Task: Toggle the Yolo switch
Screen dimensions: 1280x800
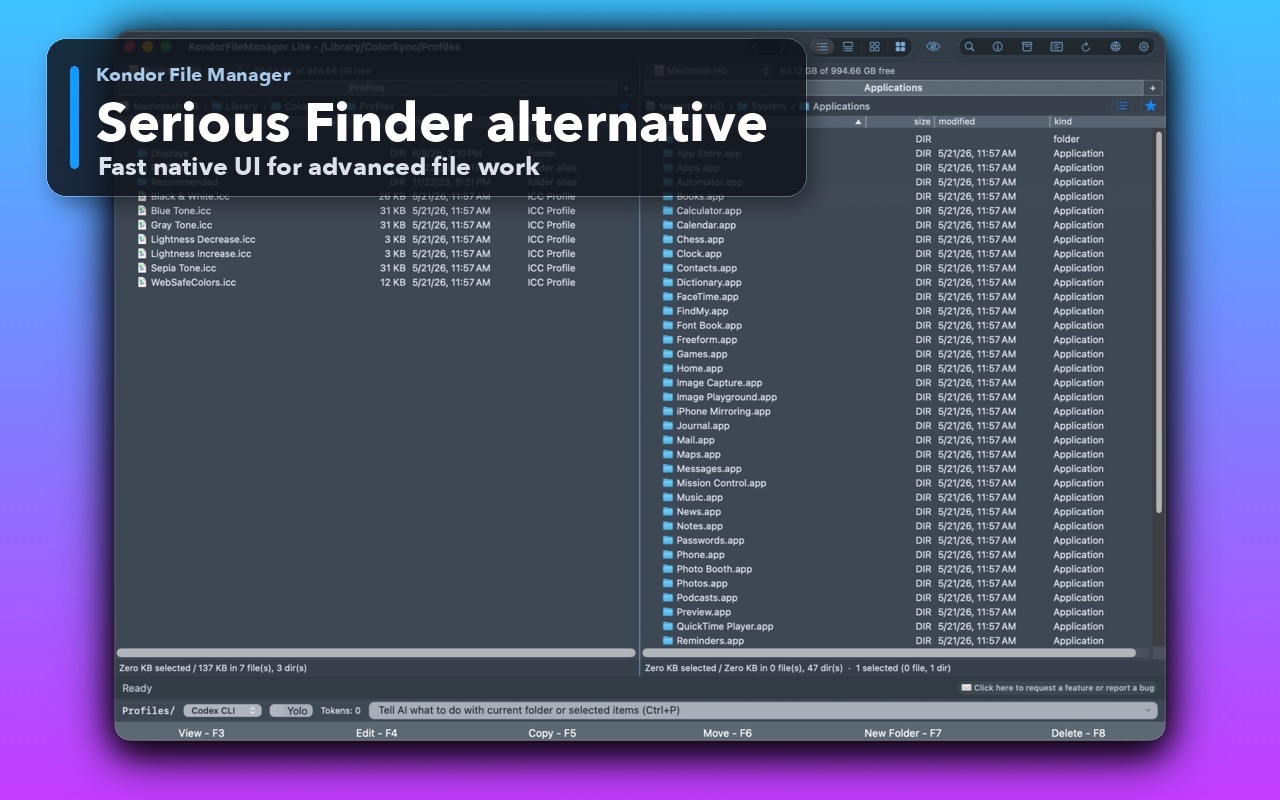Action: pos(291,711)
